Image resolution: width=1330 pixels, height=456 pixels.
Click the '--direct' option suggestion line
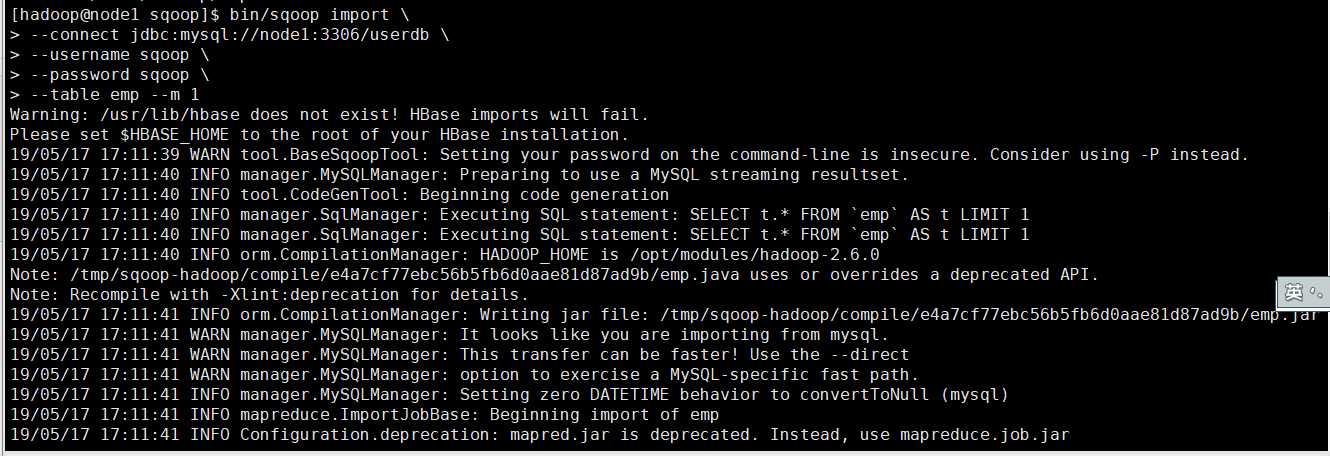click(x=460, y=355)
